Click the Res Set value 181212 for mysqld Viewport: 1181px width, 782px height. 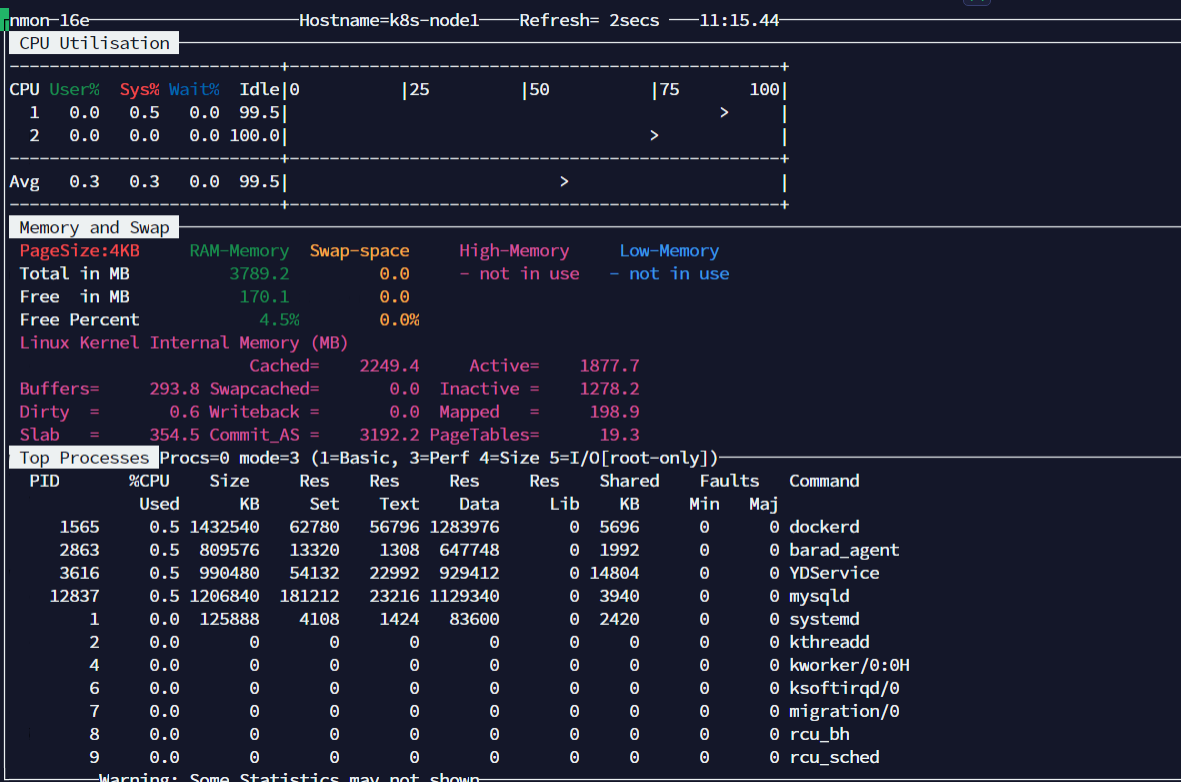tap(310, 596)
